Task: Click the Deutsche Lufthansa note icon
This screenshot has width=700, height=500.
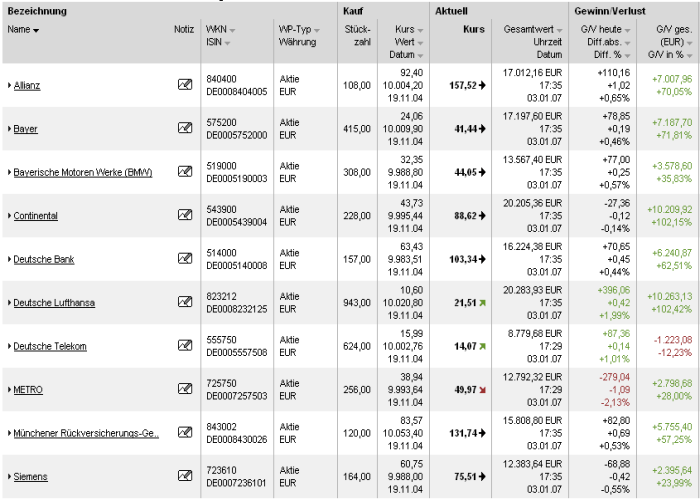Action: 184,302
